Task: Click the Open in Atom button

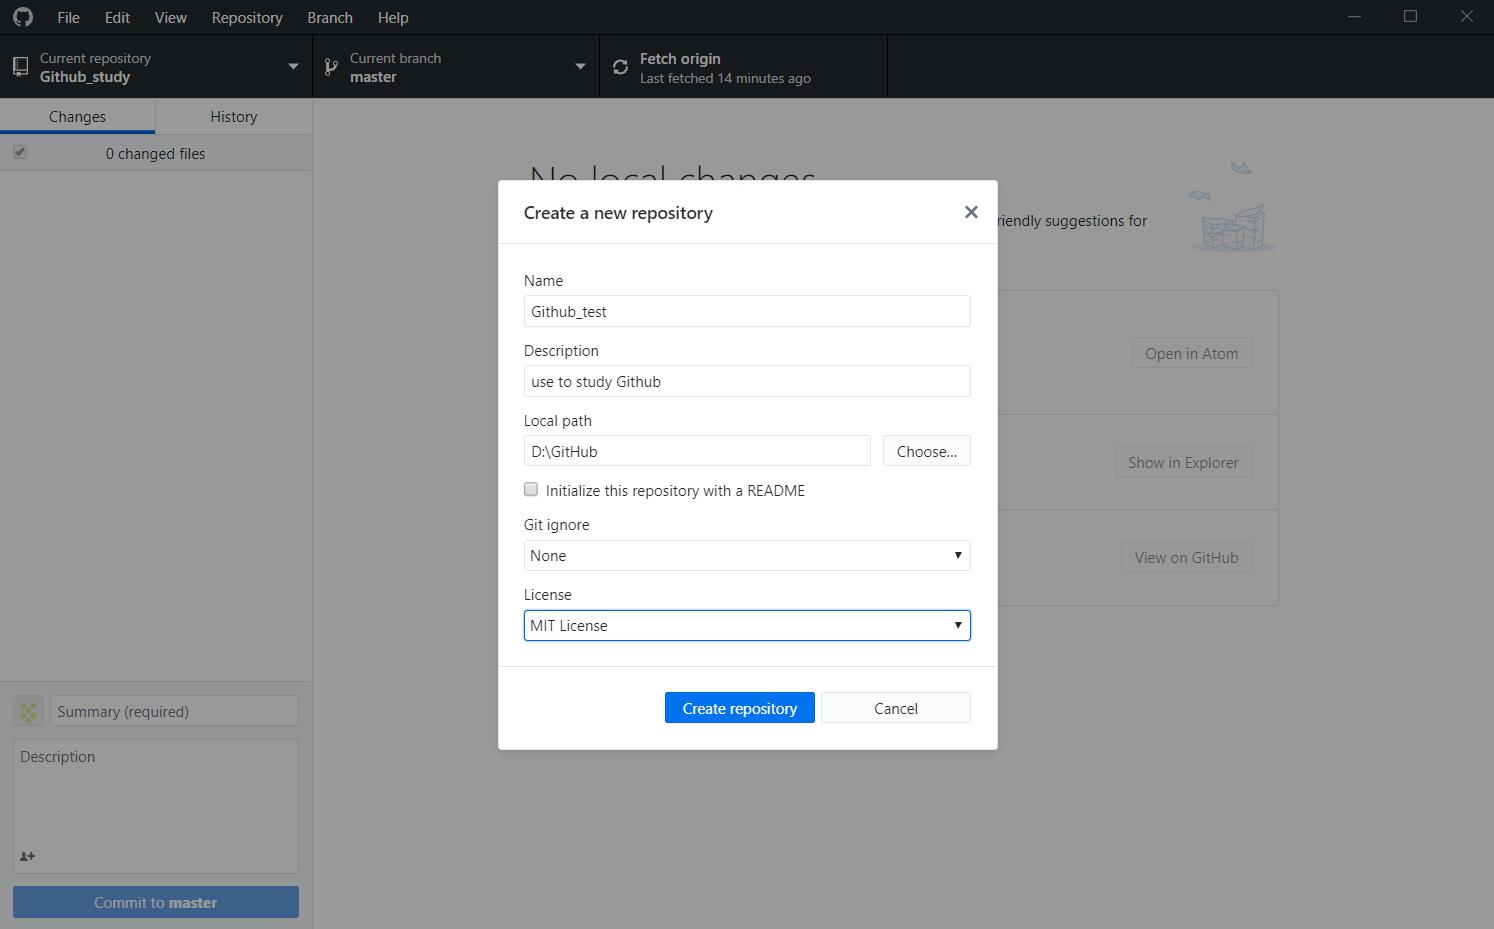Action: tap(1191, 352)
